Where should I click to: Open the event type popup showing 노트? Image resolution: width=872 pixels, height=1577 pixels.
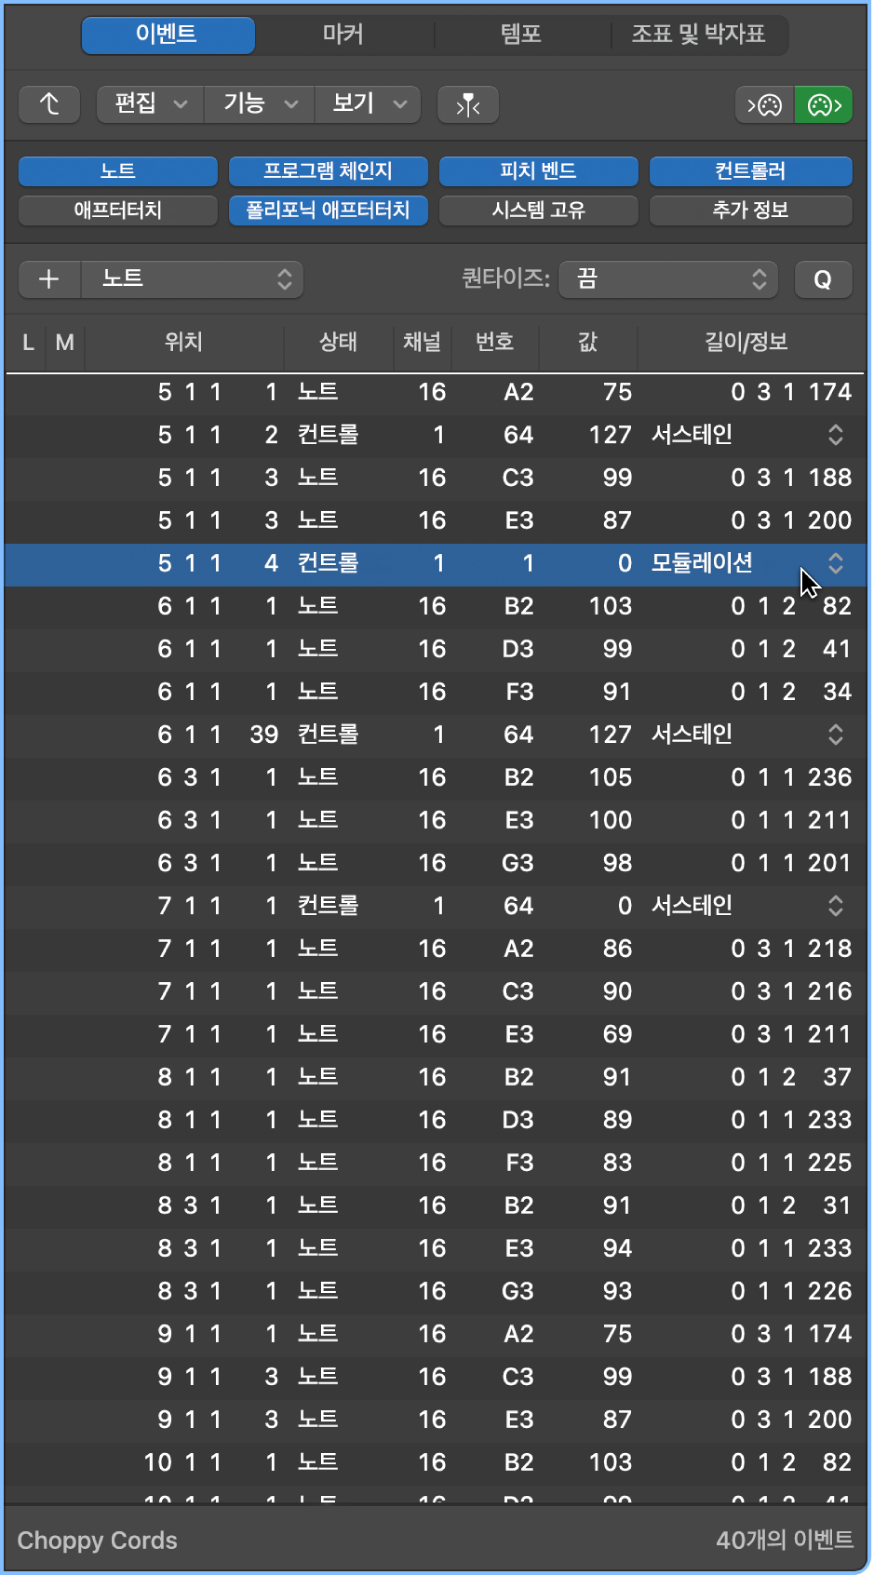coord(192,279)
